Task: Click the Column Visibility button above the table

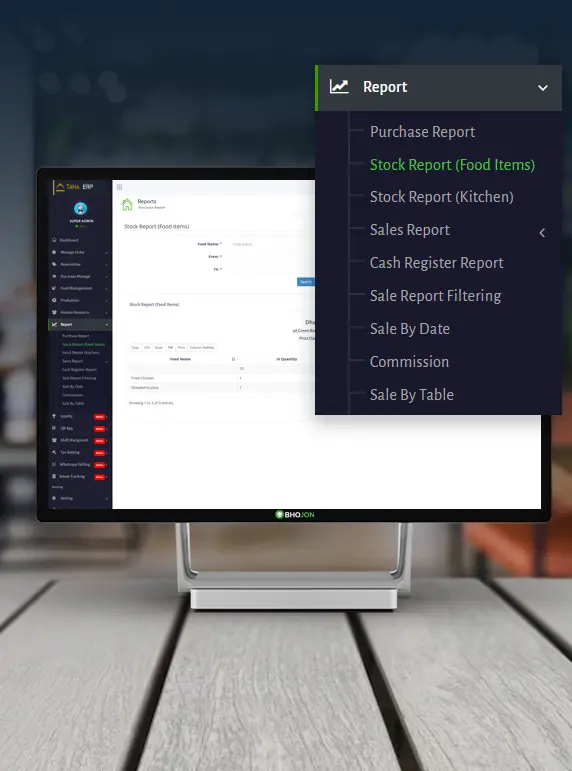Action: pos(202,348)
